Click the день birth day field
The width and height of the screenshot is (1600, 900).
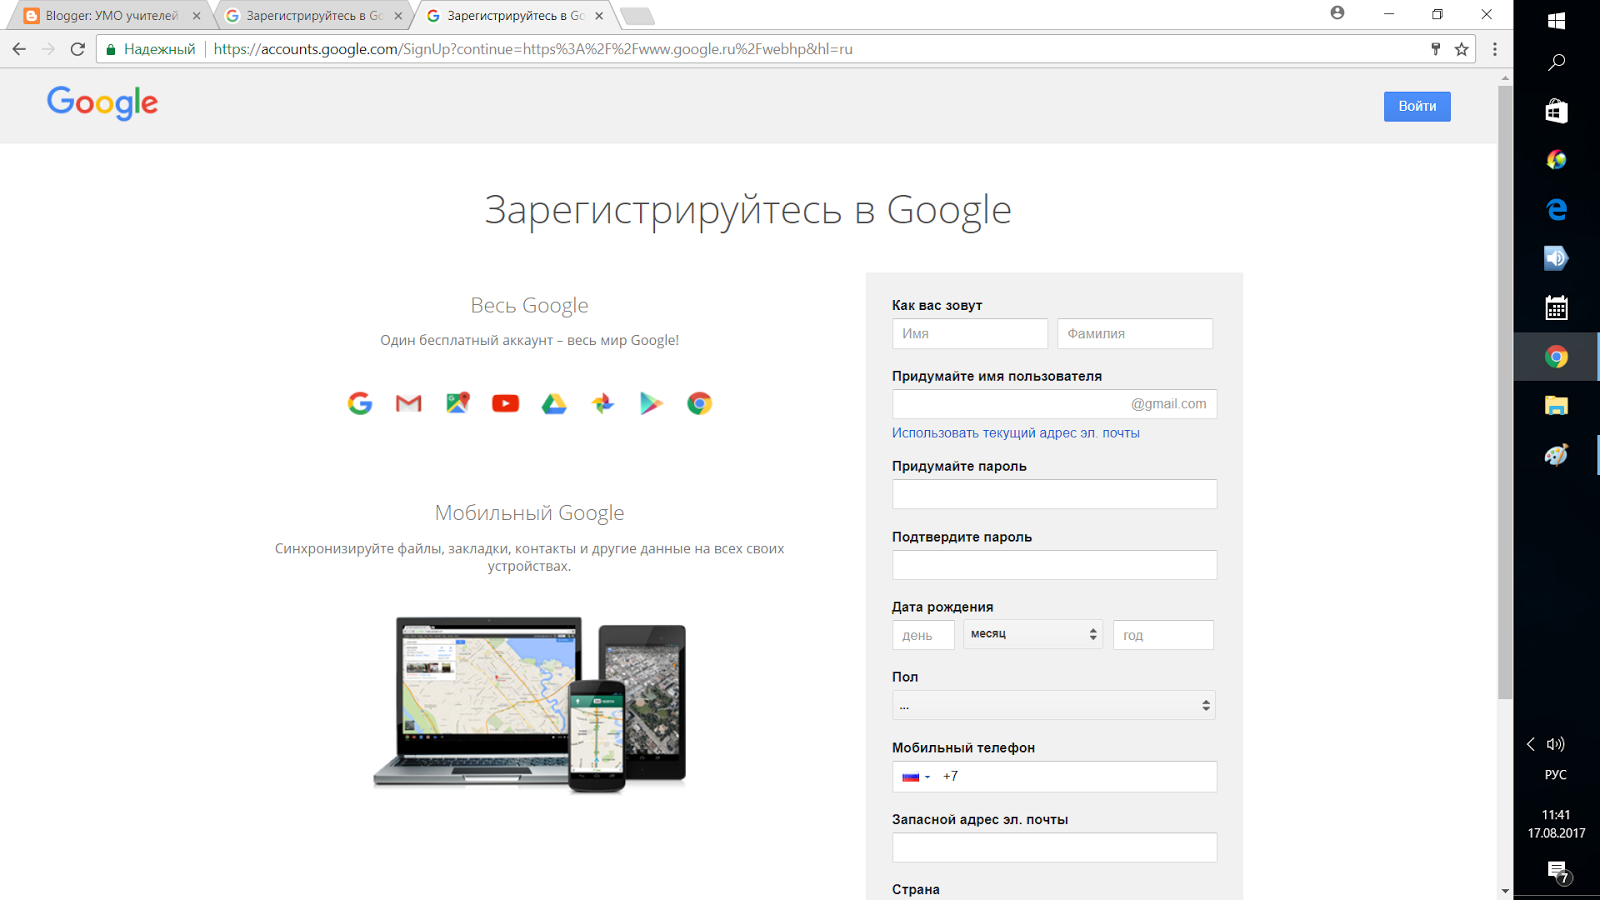923,635
